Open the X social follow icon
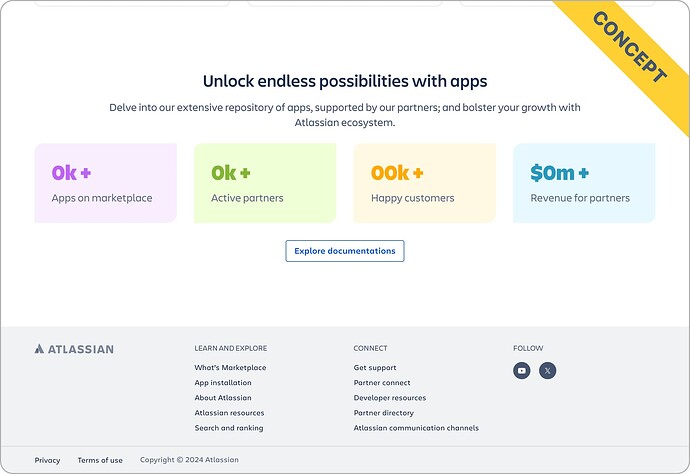Image resolution: width=690 pixels, height=474 pixels. pos(547,371)
